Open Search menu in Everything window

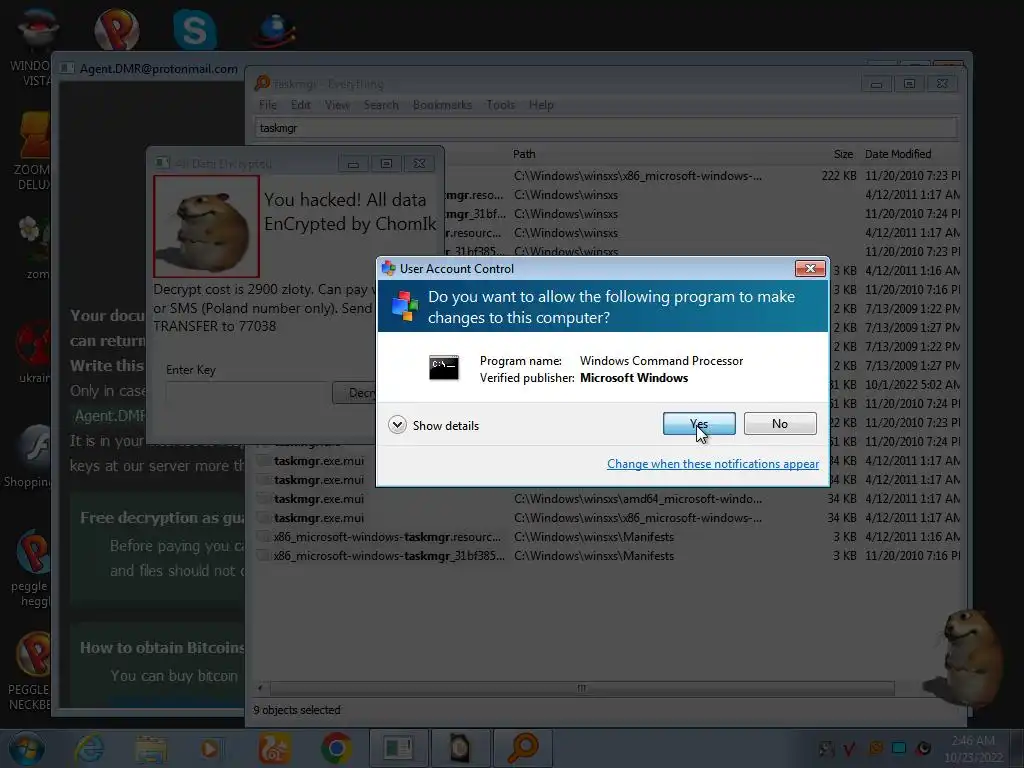pyautogui.click(x=381, y=104)
